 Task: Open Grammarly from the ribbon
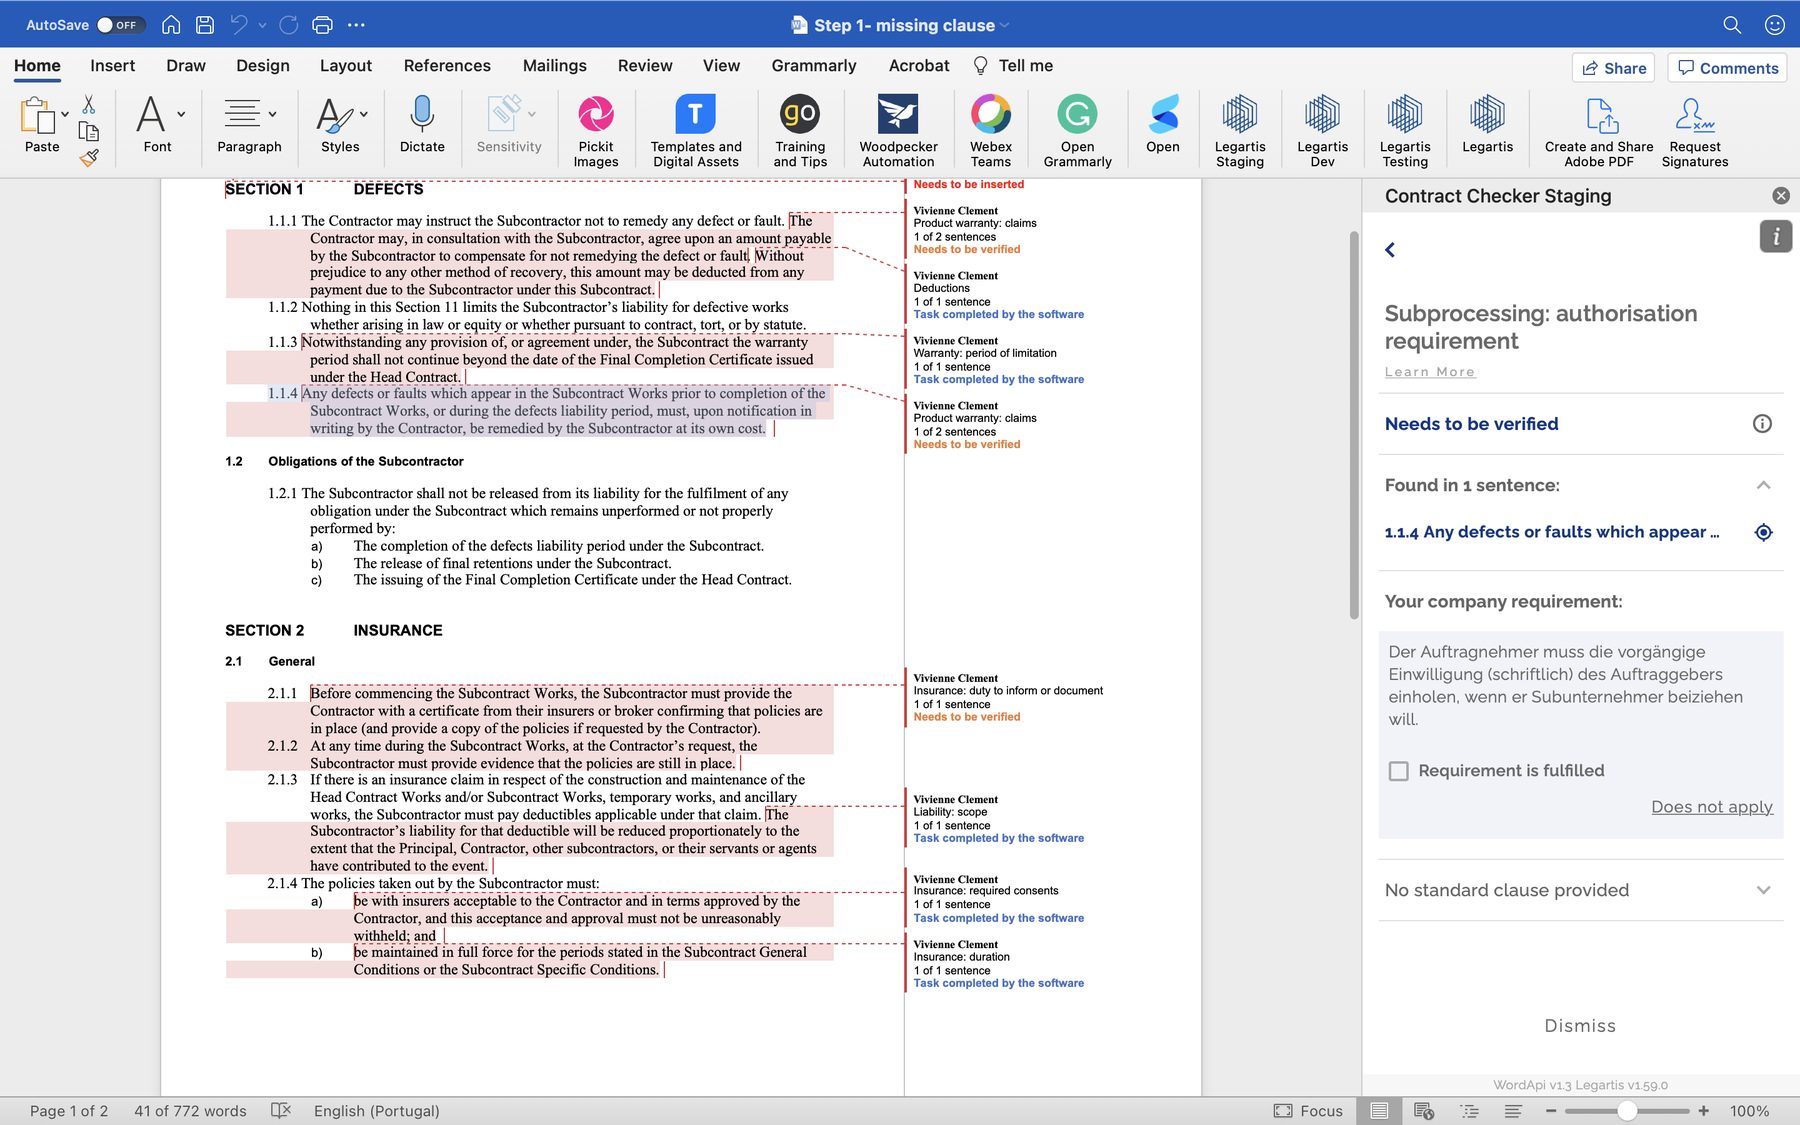(x=1078, y=131)
